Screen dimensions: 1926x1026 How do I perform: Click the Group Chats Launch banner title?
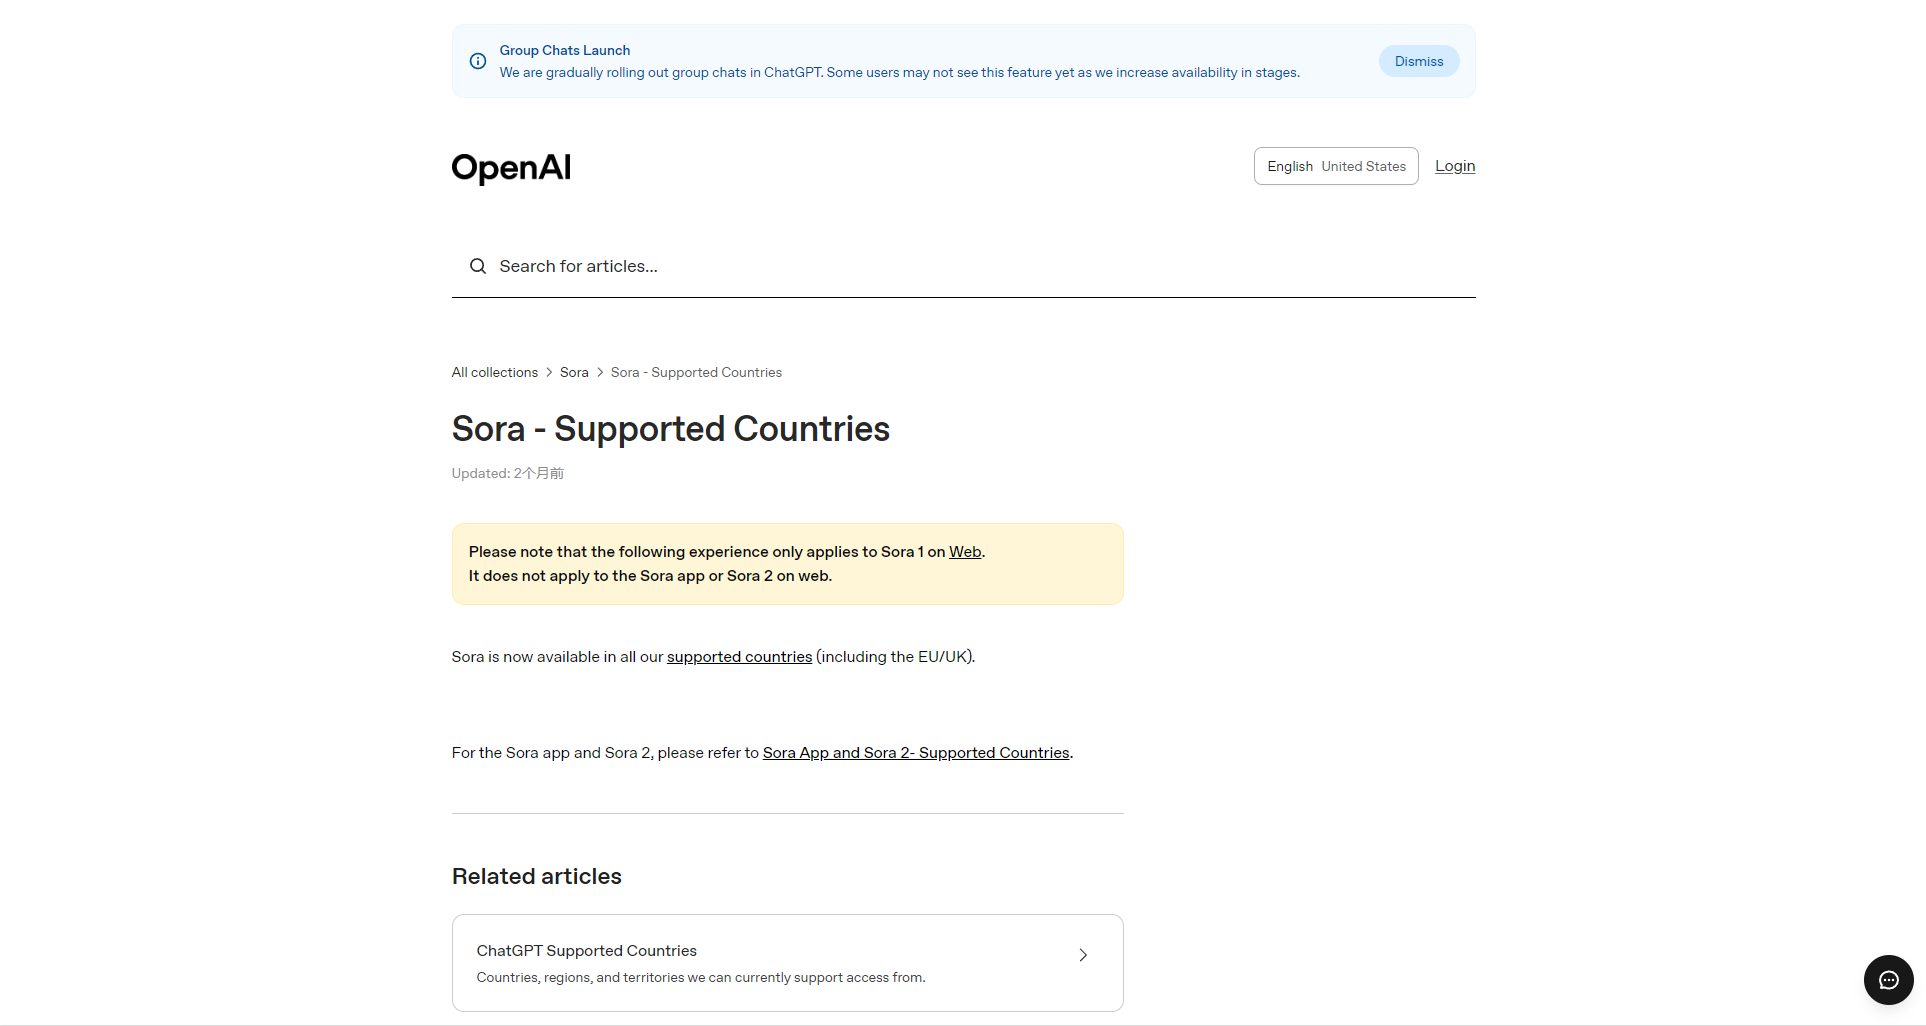564,50
